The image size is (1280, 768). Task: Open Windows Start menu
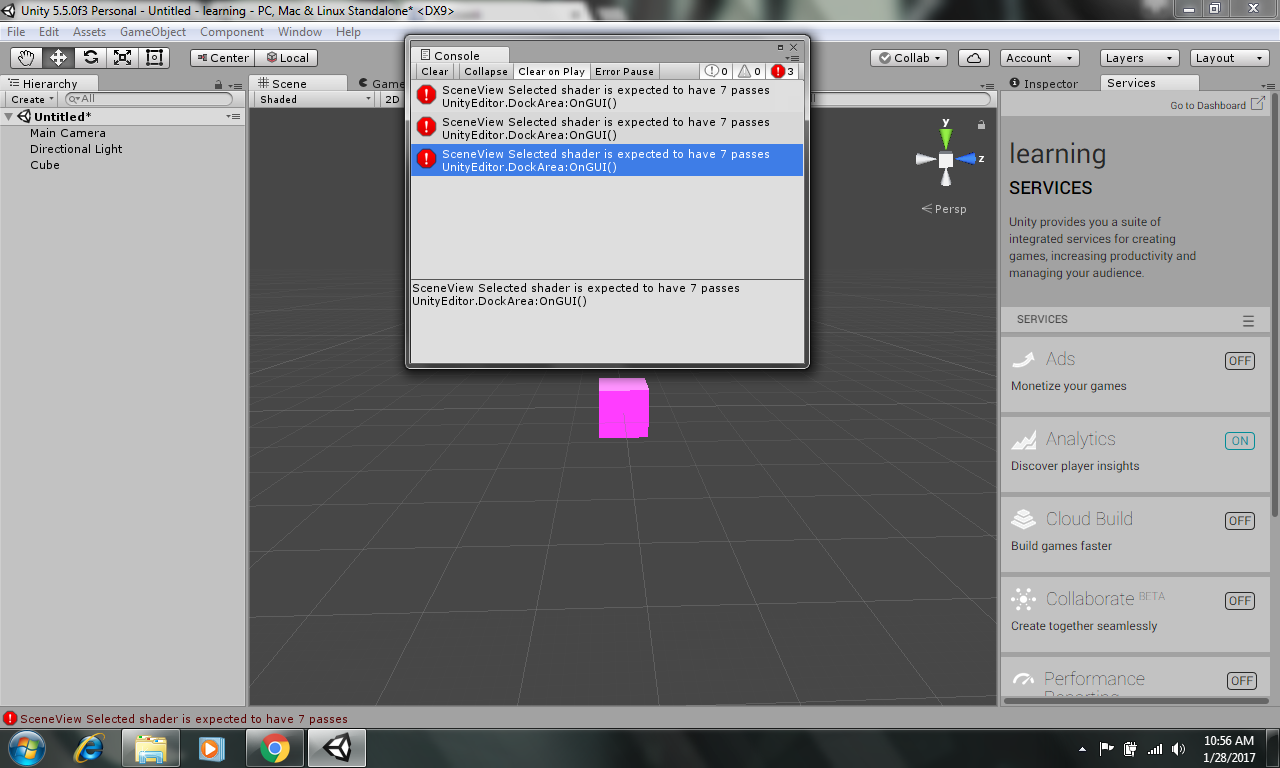pyautogui.click(x=25, y=748)
